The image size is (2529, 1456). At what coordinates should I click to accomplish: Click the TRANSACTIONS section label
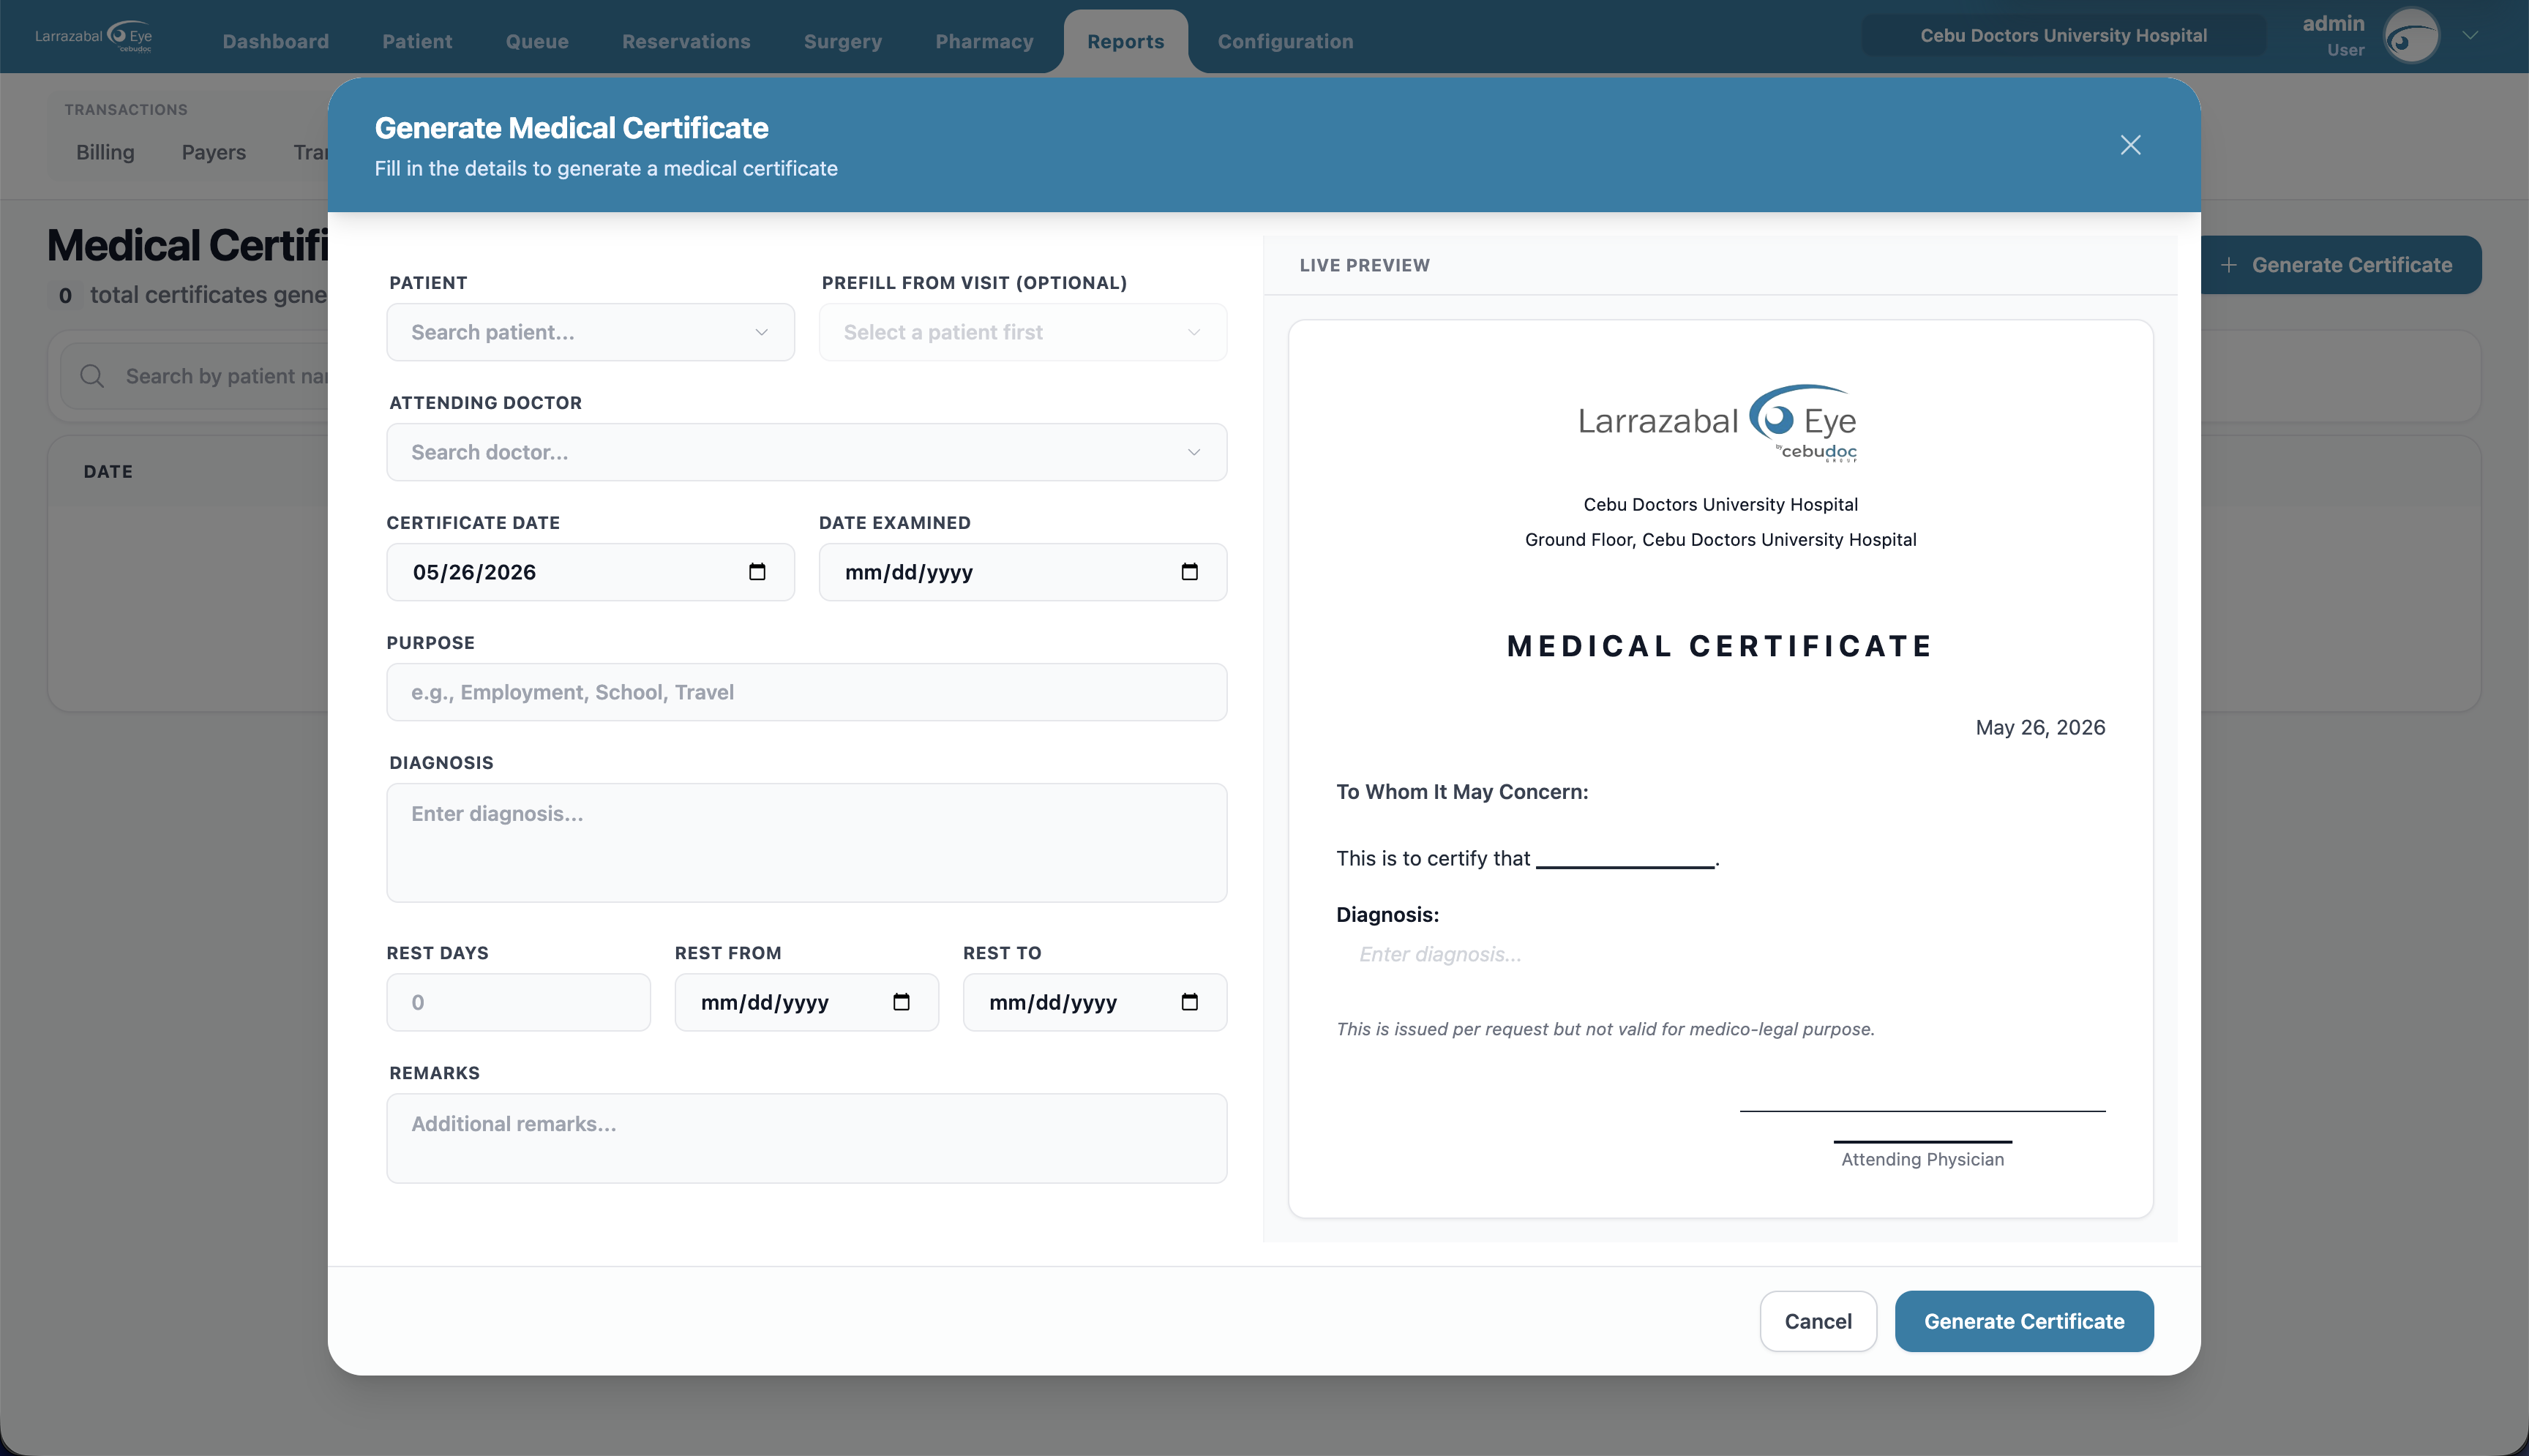pos(126,110)
